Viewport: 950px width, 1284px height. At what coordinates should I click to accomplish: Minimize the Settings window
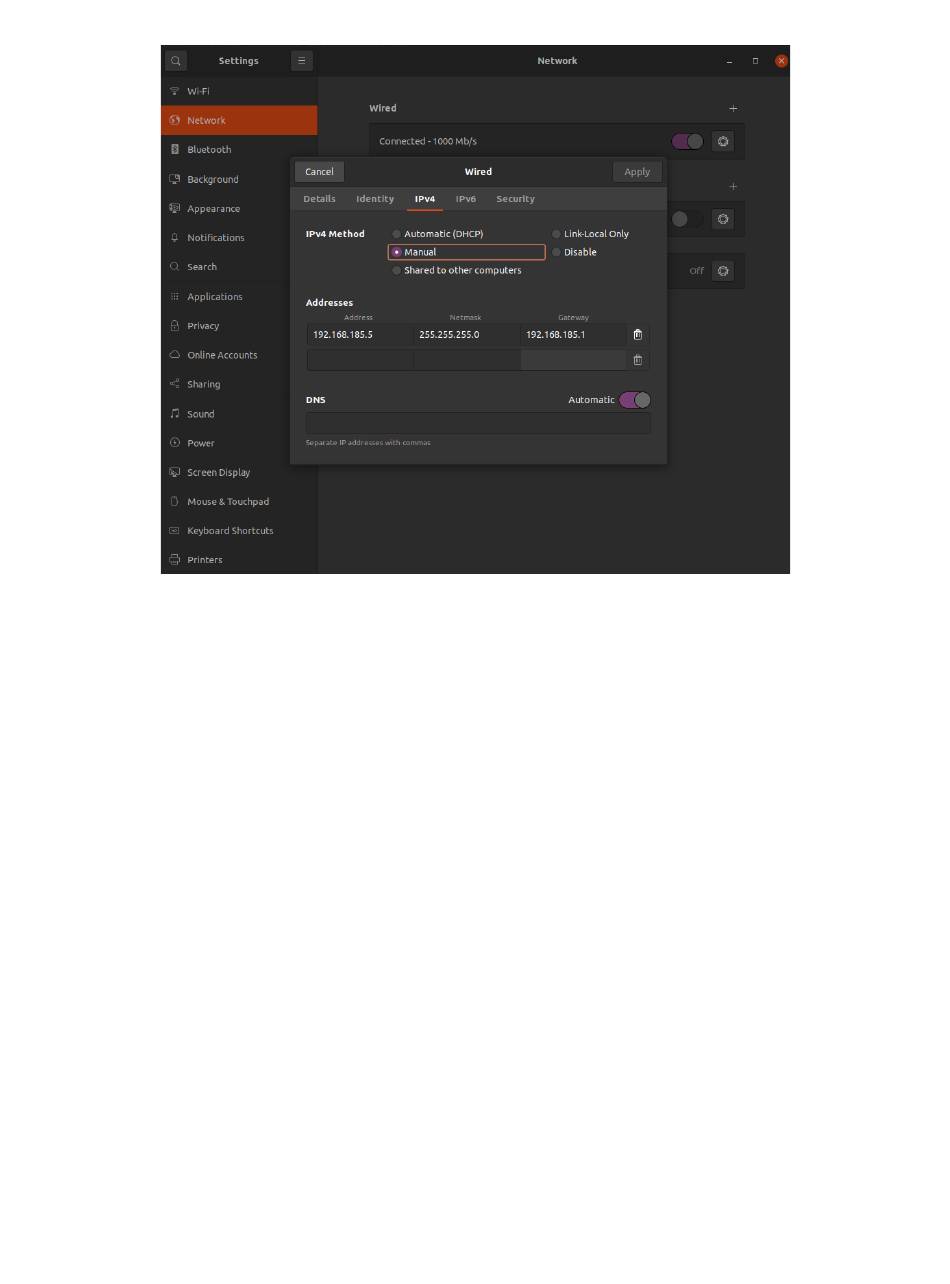(730, 61)
